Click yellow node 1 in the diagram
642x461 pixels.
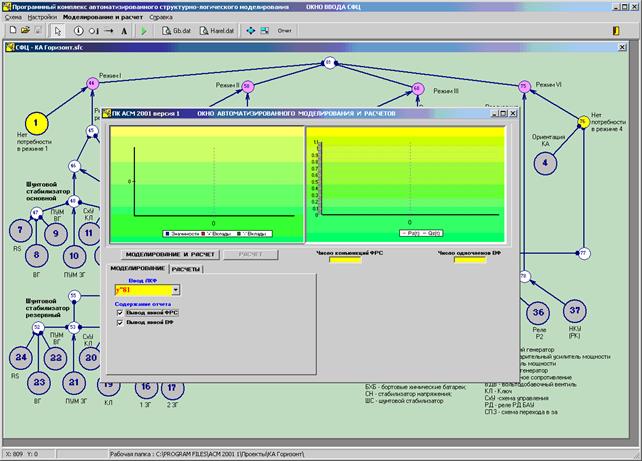pyautogui.click(x=36, y=124)
